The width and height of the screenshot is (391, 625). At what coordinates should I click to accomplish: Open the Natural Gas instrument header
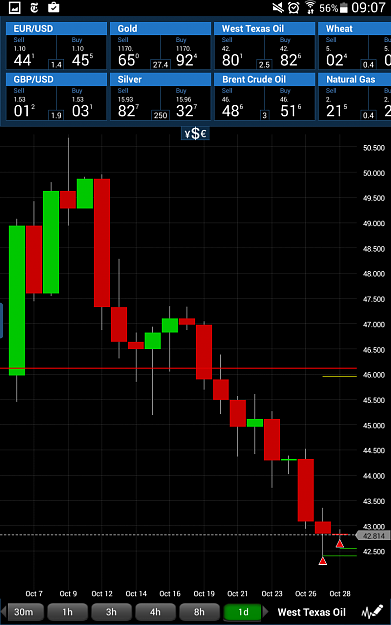[x=354, y=79]
